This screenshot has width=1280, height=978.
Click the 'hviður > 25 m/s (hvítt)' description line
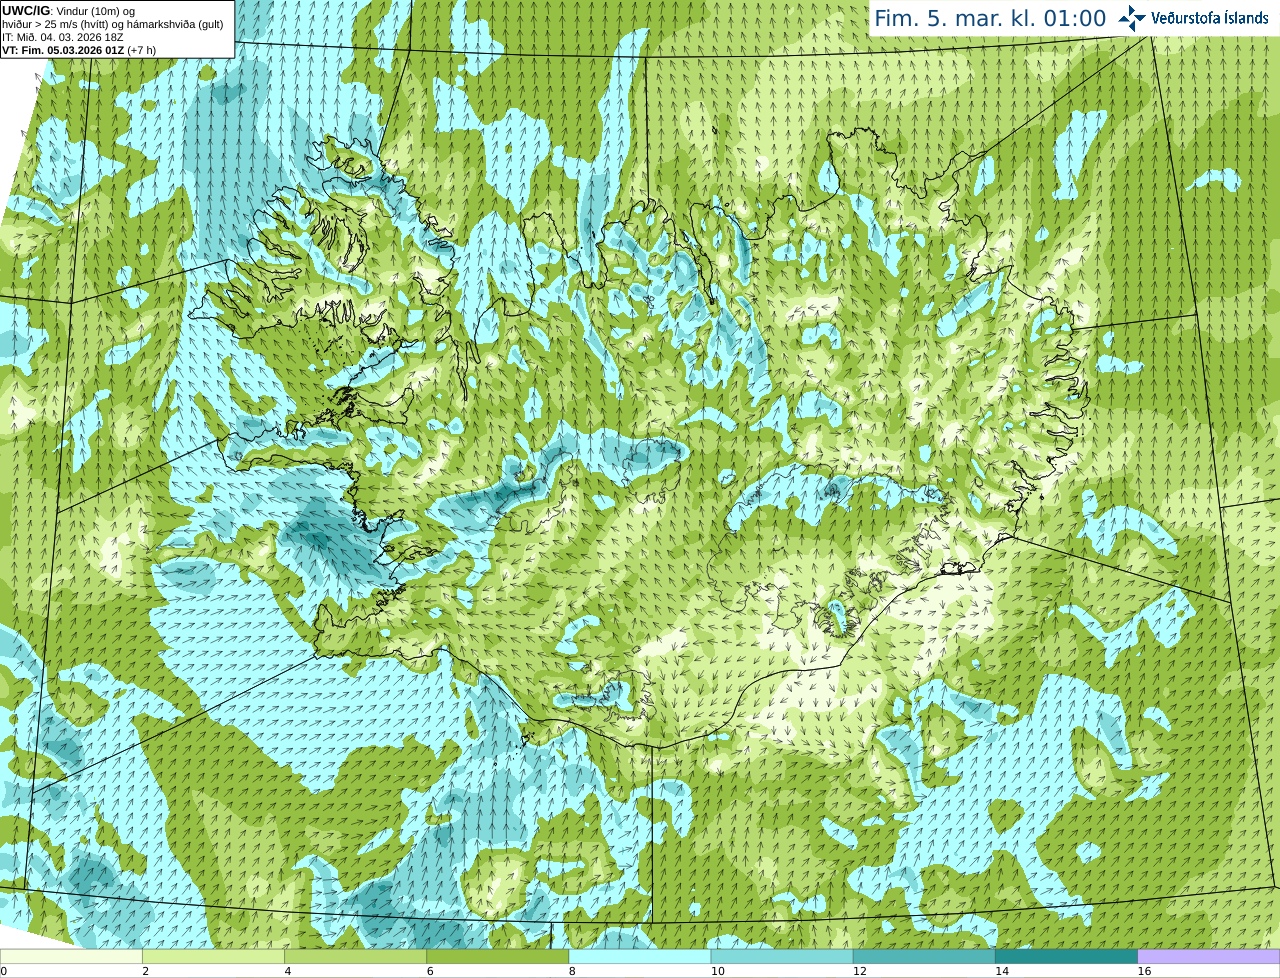(x=113, y=24)
